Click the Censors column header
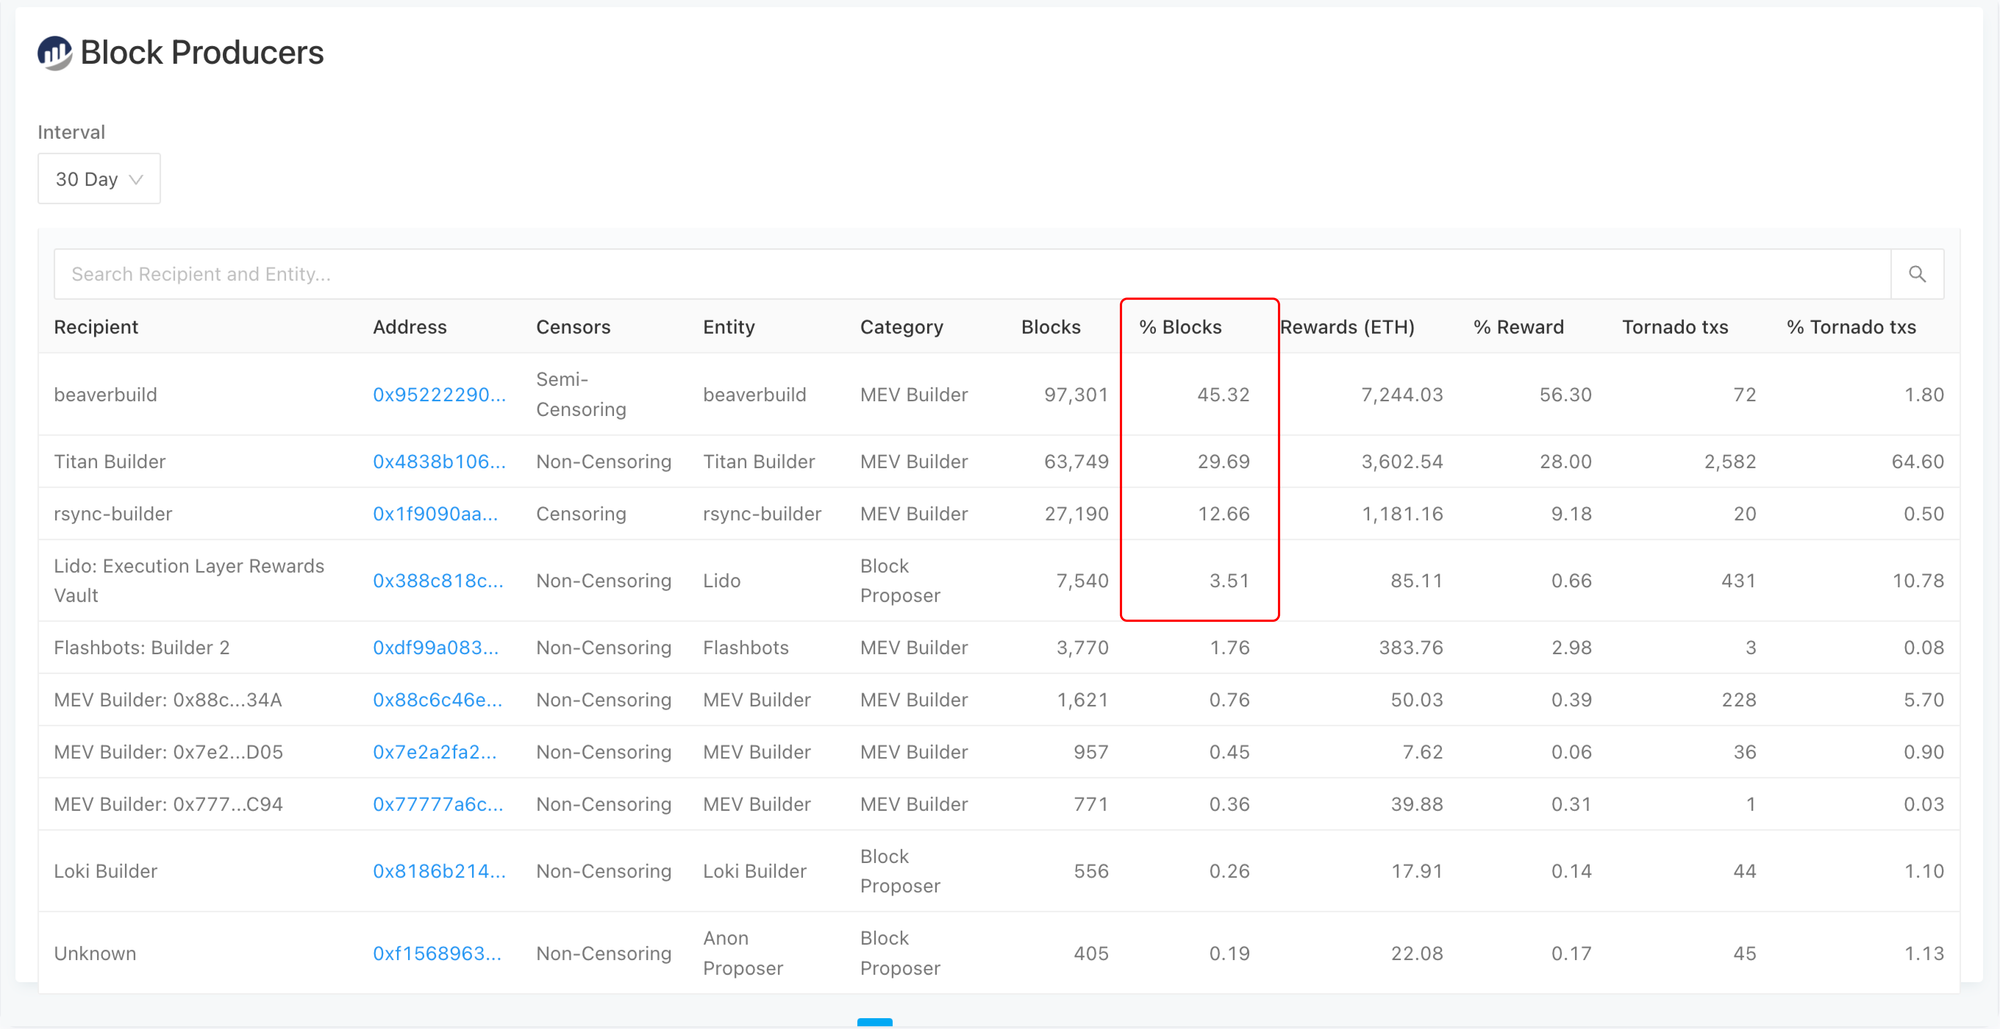Image resolution: width=2000 pixels, height=1029 pixels. coord(573,327)
